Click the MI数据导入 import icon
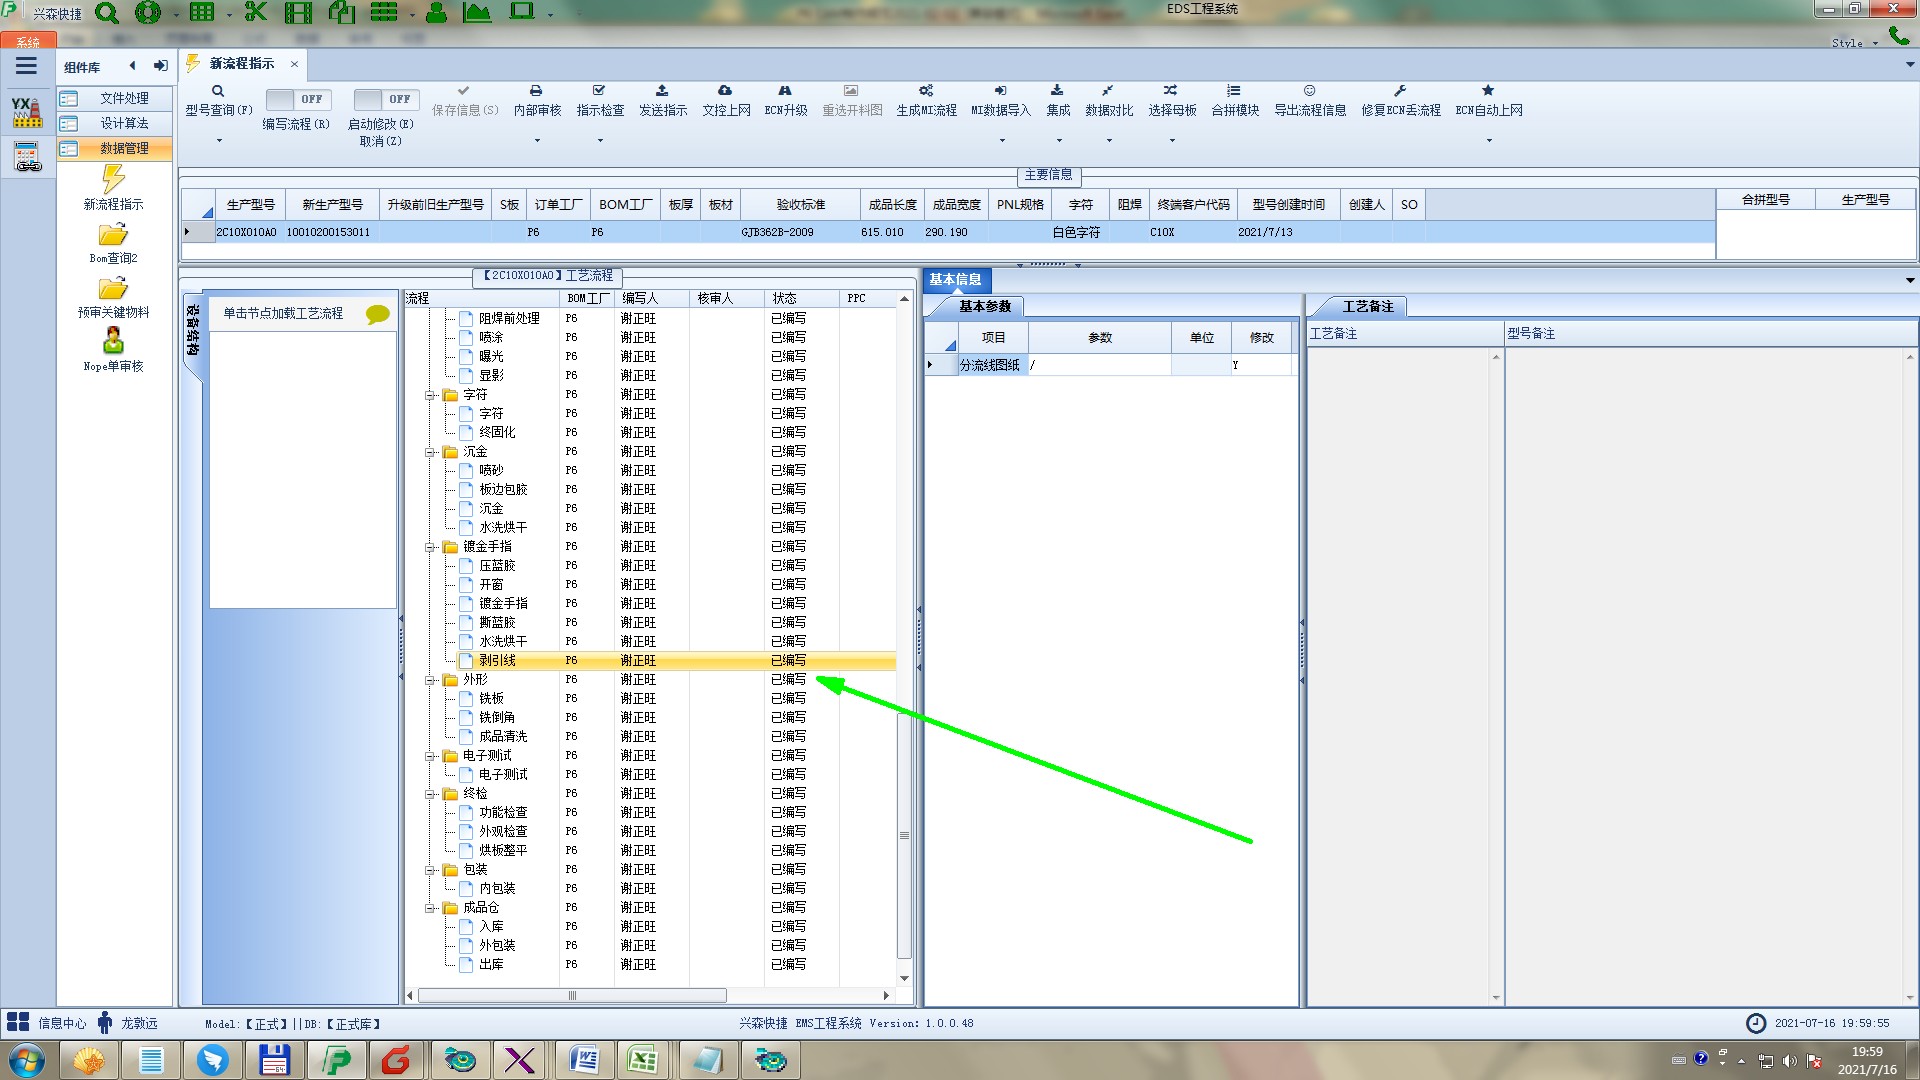Screen dimensions: 1920x1080 pos(1000,90)
